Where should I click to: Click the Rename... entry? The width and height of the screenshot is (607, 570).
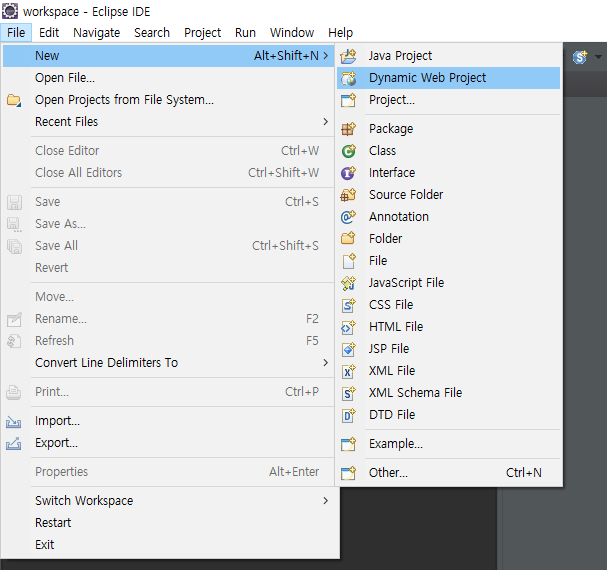click(168, 319)
